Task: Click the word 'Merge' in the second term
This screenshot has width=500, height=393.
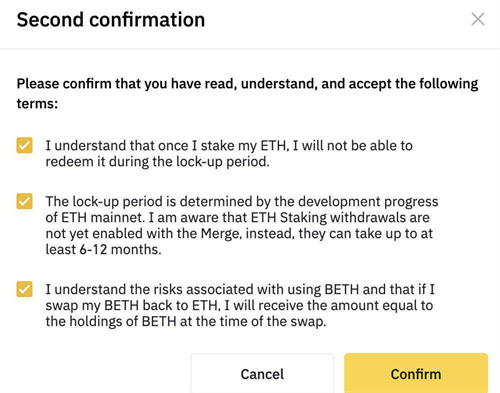Action: [x=221, y=234]
